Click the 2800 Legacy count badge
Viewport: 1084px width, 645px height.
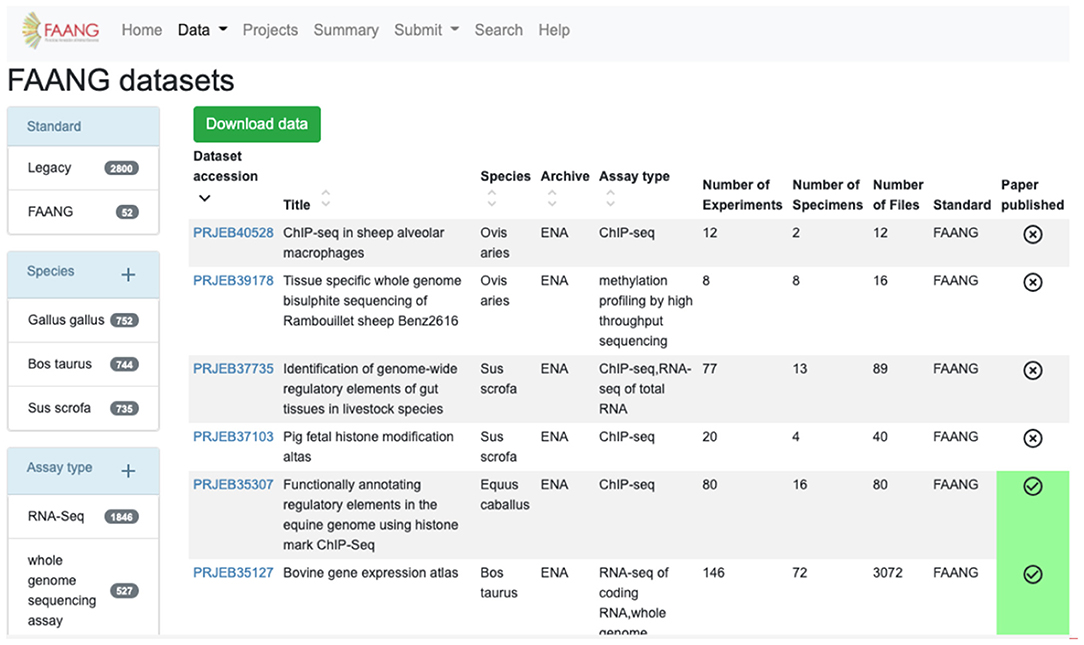[x=122, y=168]
